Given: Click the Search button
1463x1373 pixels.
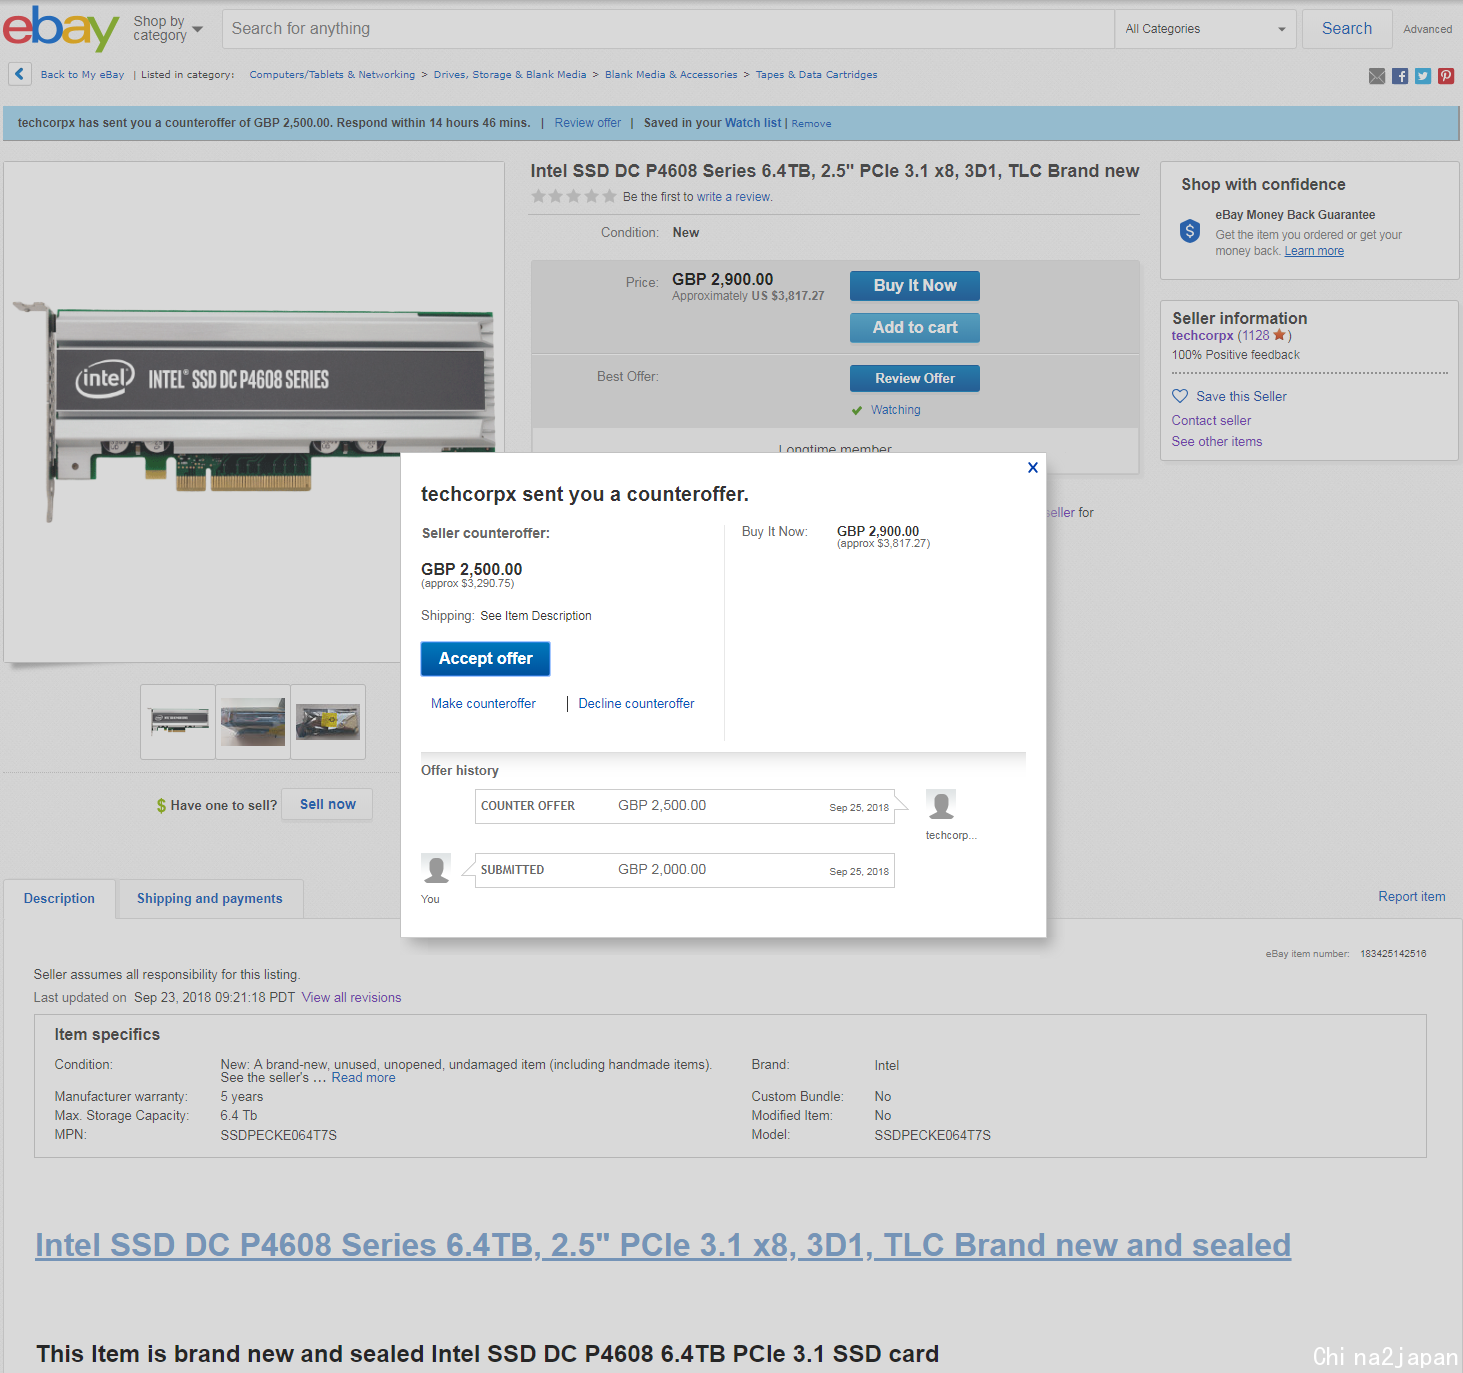Looking at the screenshot, I should pos(1347,29).
